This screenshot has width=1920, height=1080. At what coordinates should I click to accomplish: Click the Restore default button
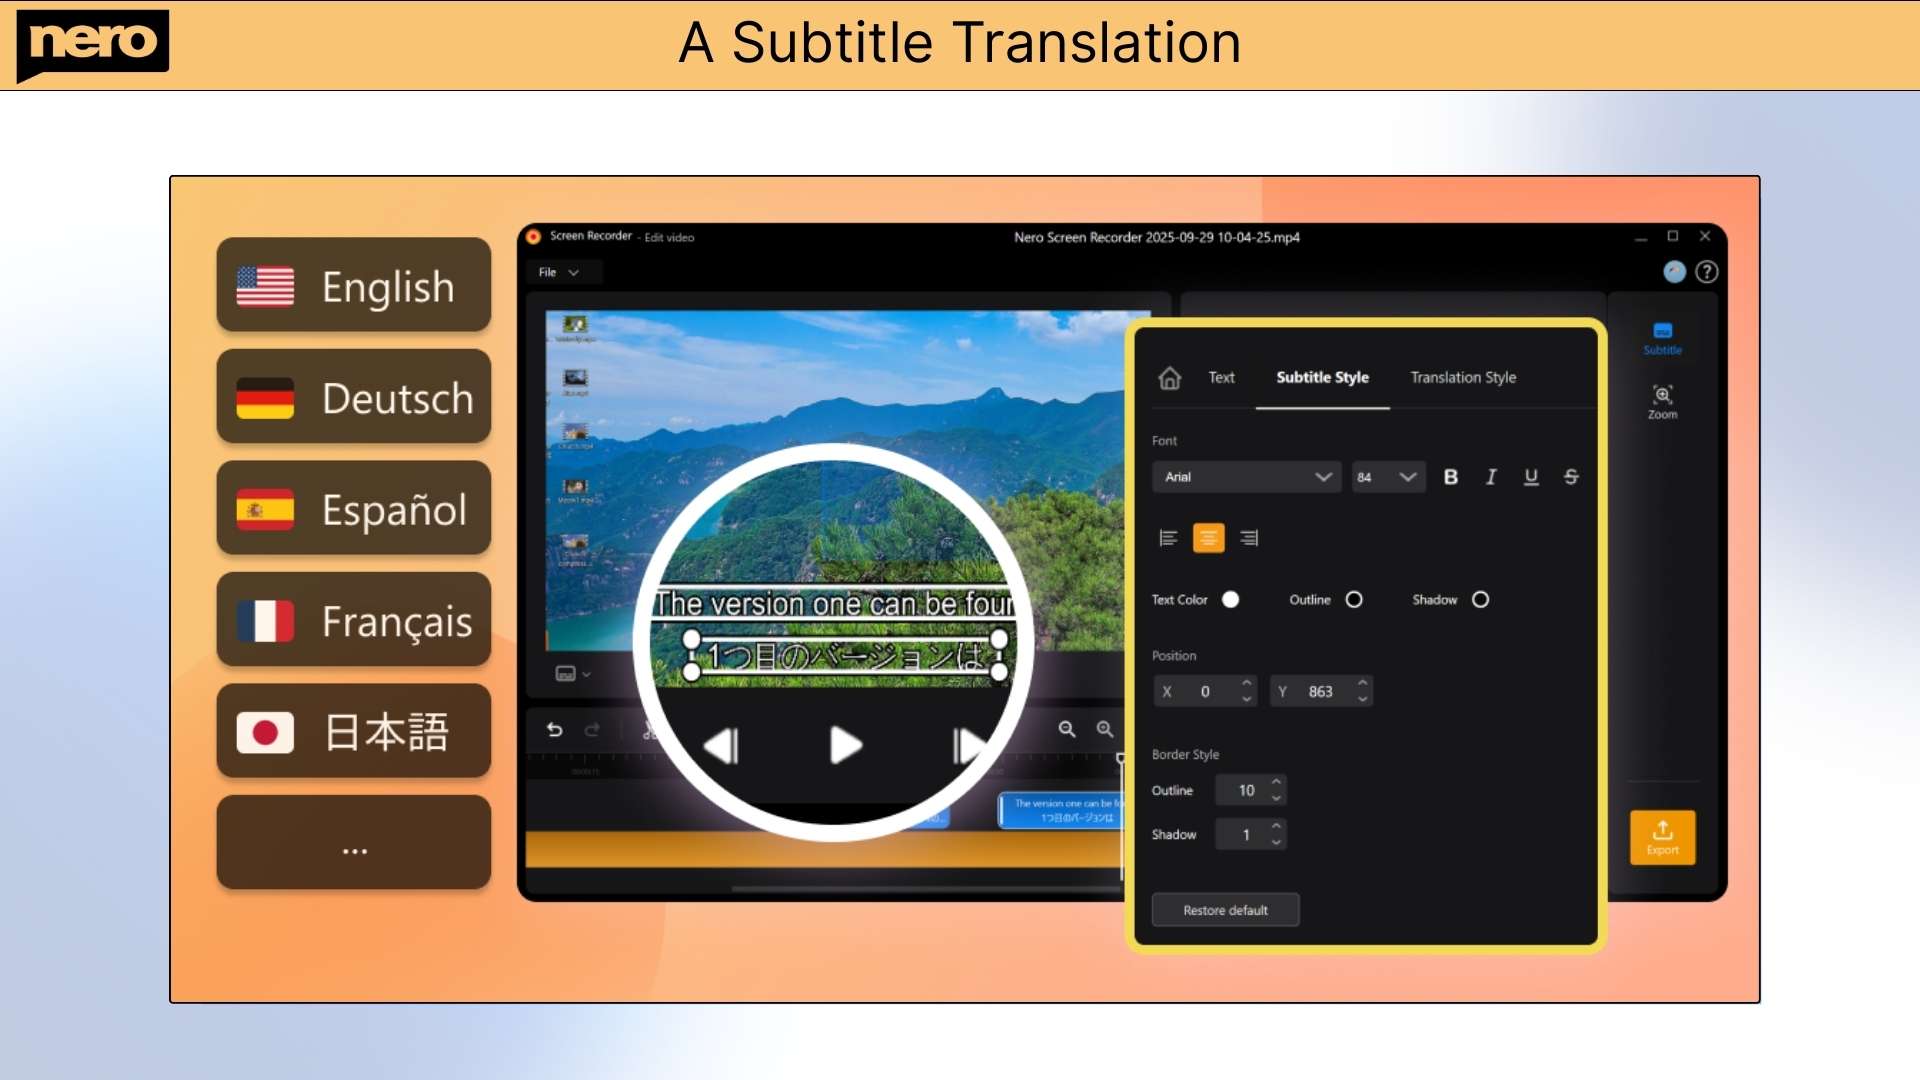click(1224, 909)
